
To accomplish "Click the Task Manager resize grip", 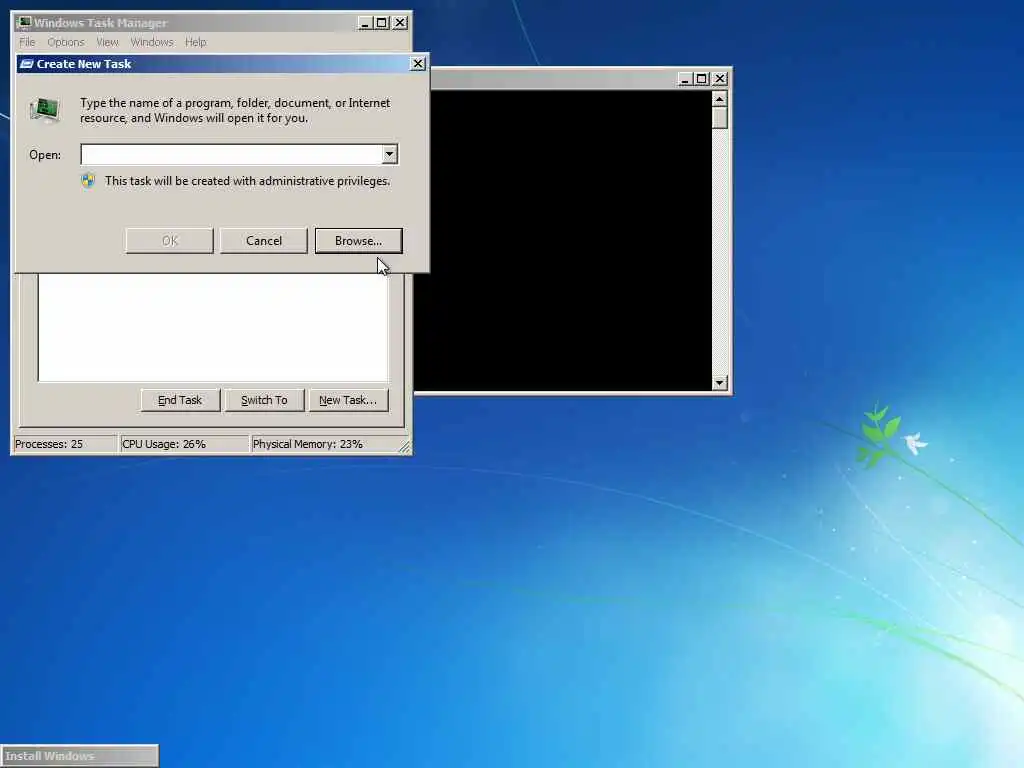I will coord(404,447).
